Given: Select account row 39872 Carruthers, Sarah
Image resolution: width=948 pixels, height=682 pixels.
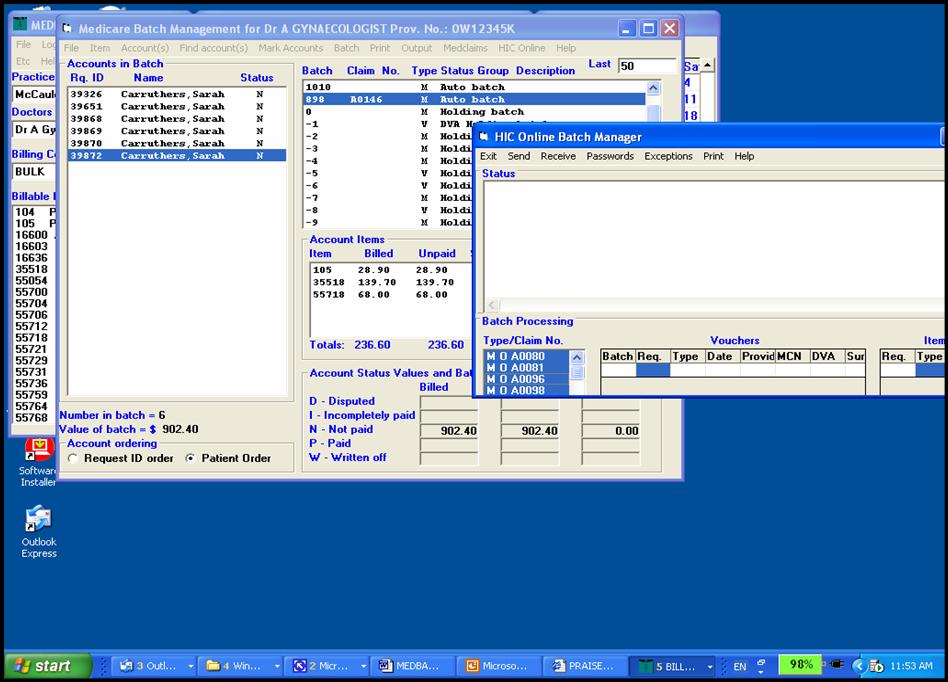Looking at the screenshot, I should (177, 155).
